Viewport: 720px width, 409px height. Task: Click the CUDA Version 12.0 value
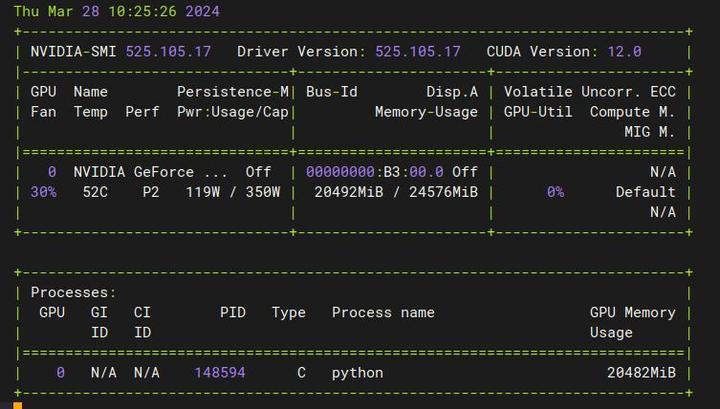624,51
